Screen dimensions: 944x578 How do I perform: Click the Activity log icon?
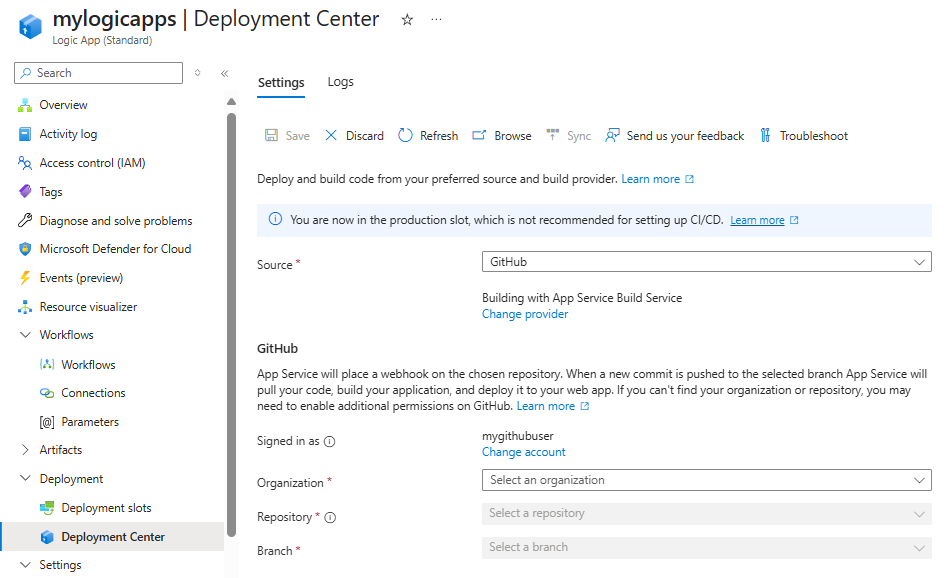pyautogui.click(x=25, y=134)
